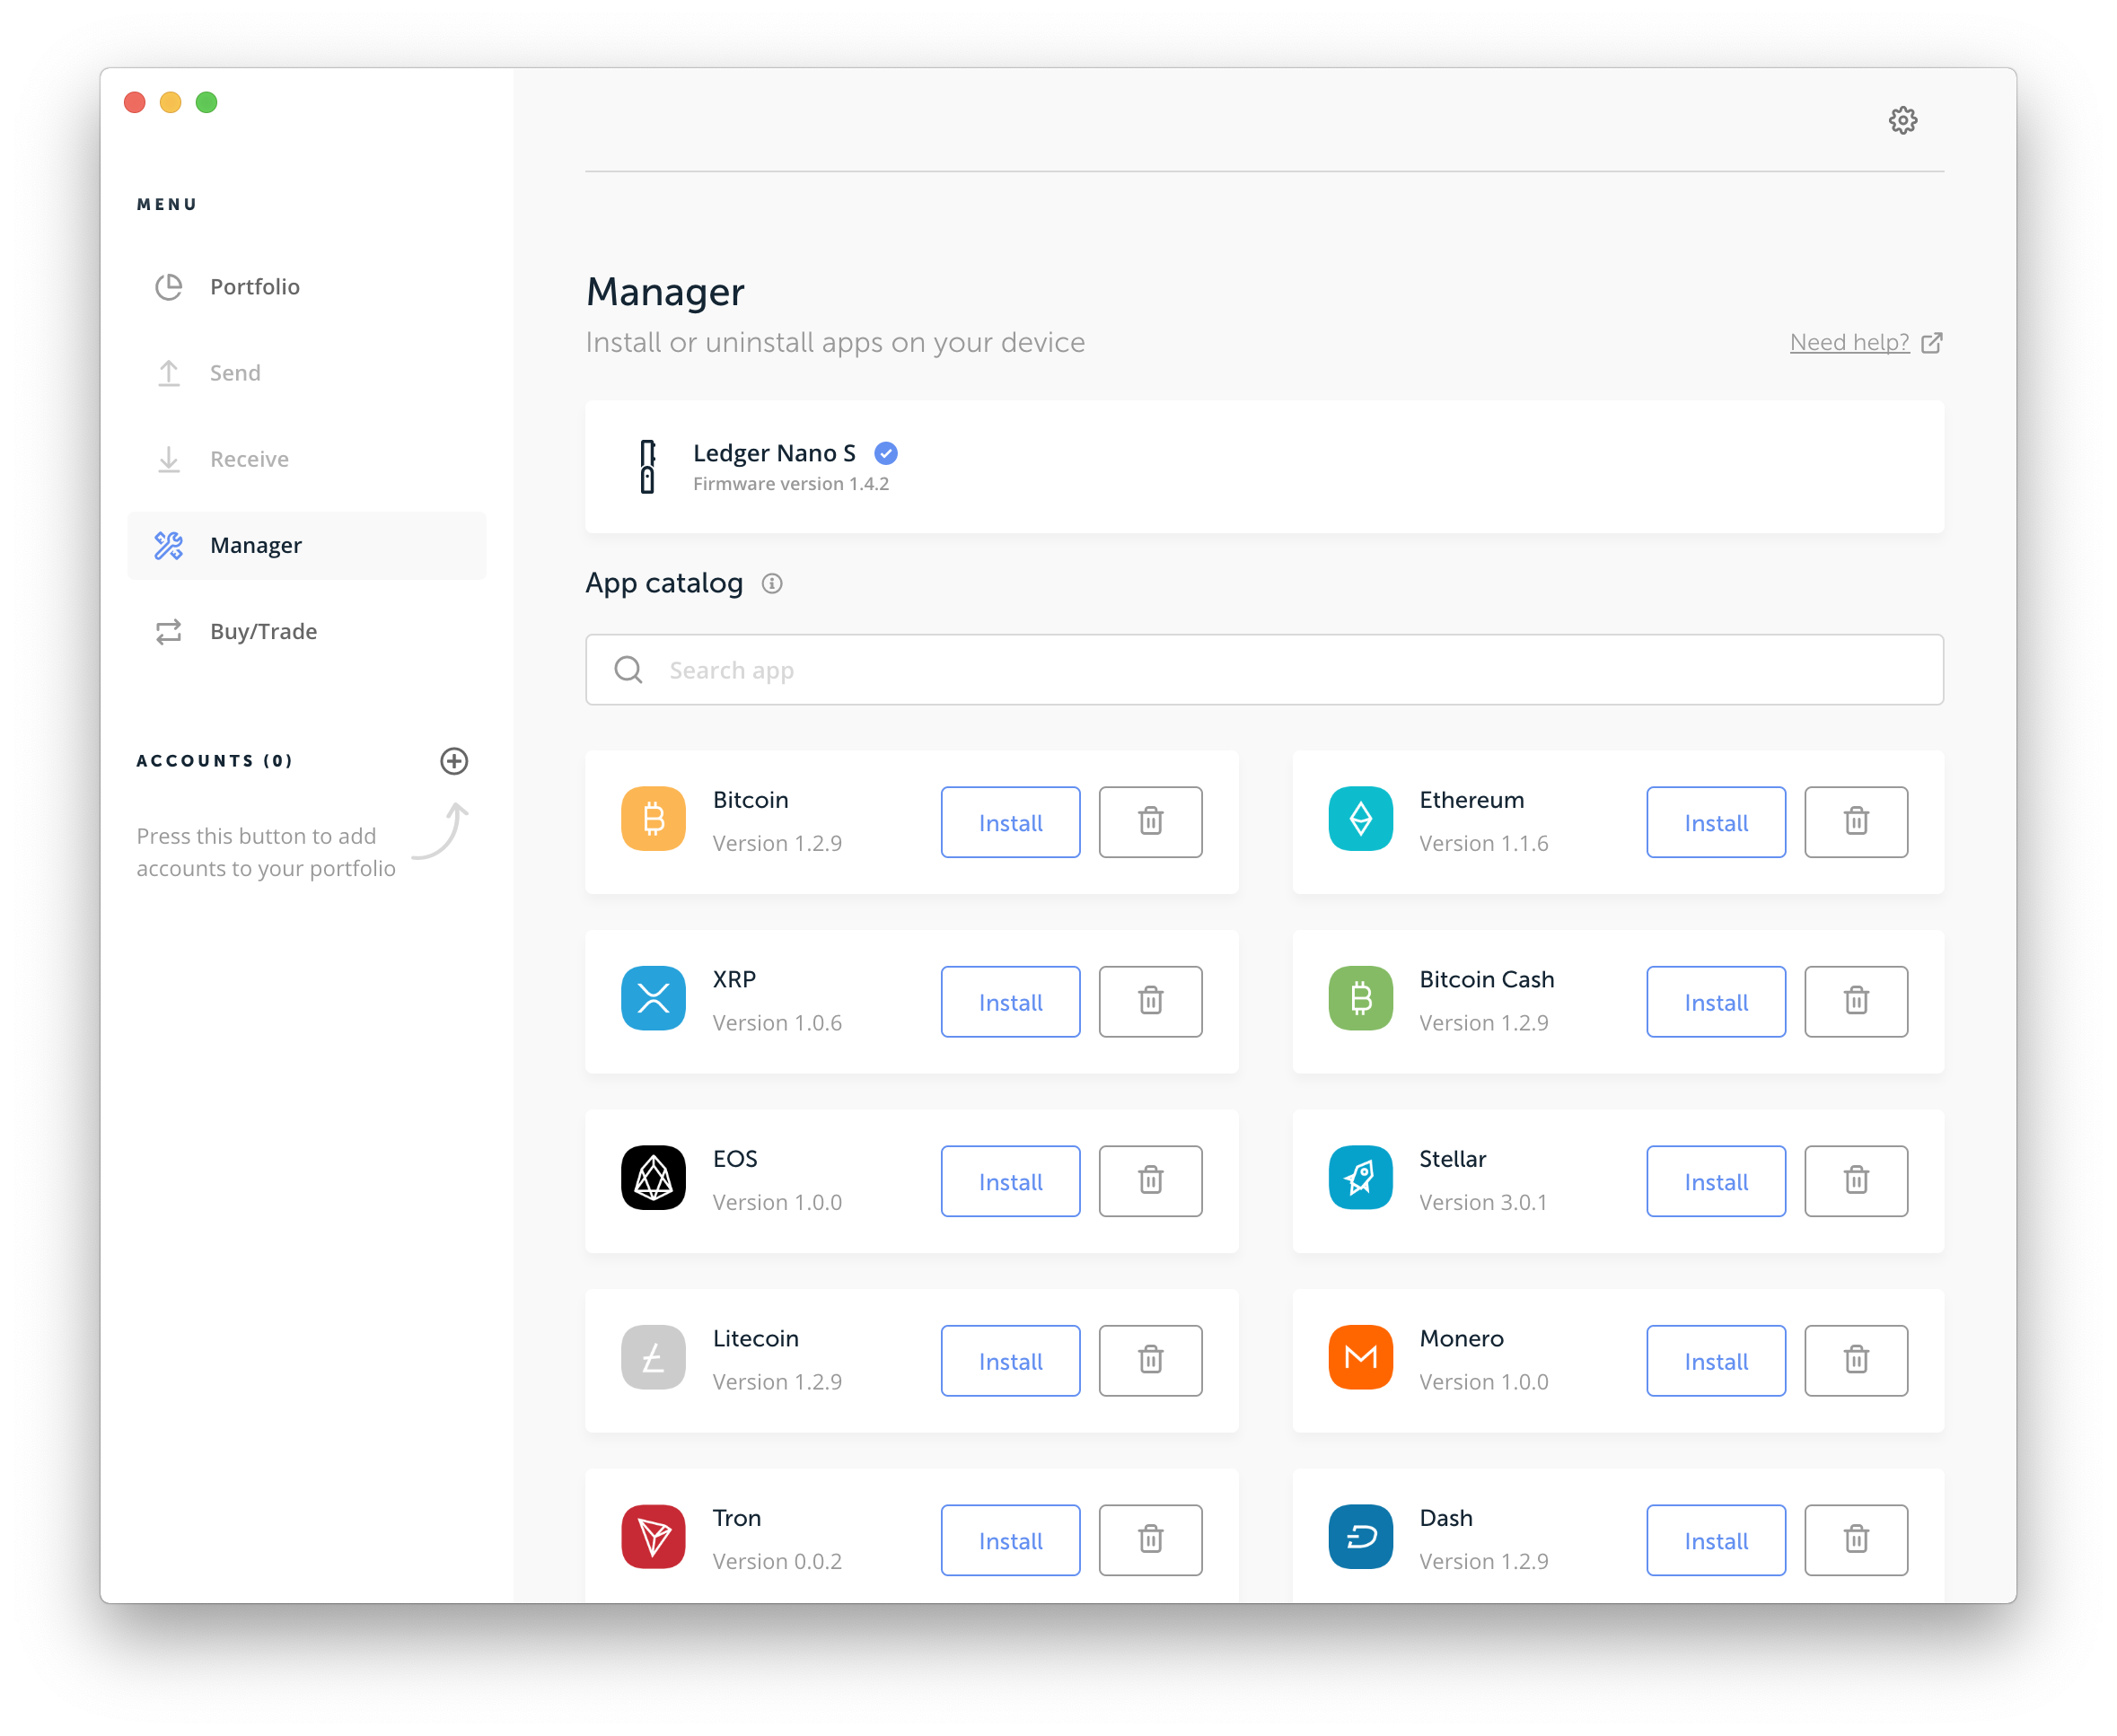2117x1736 pixels.
Task: Click the green Bitcoin Cash app icon
Action: point(1360,998)
